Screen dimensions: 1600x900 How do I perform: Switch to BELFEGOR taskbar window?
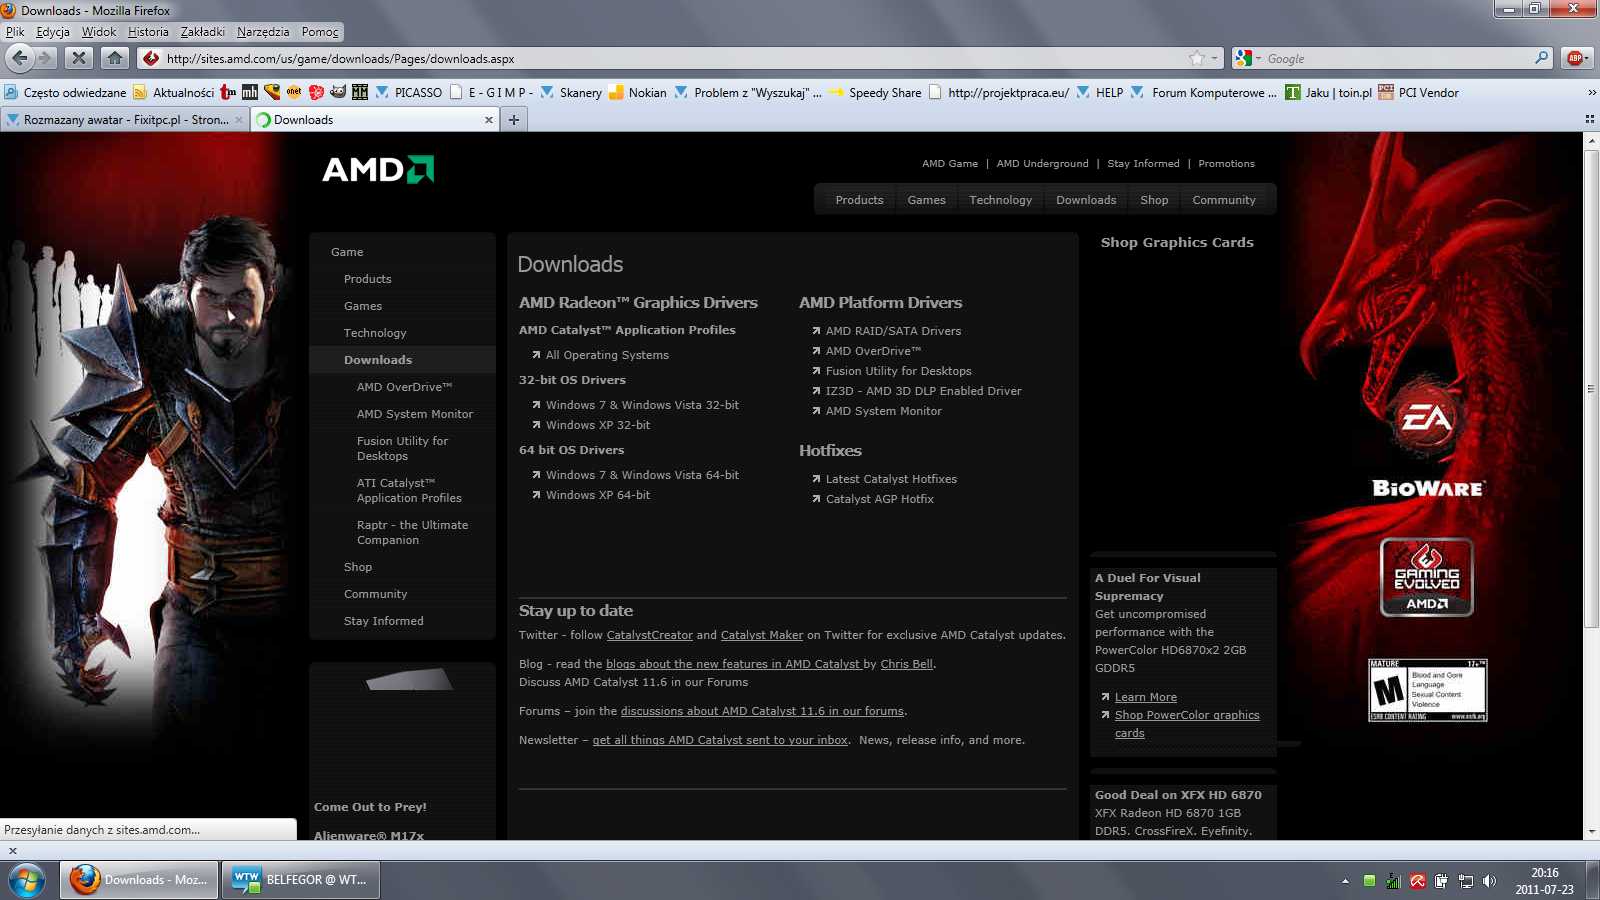coord(300,880)
